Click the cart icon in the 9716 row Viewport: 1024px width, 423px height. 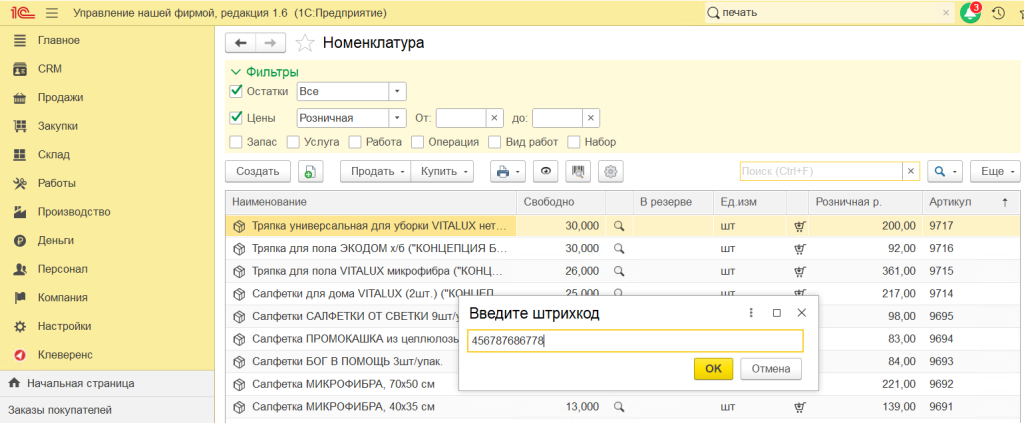point(798,249)
